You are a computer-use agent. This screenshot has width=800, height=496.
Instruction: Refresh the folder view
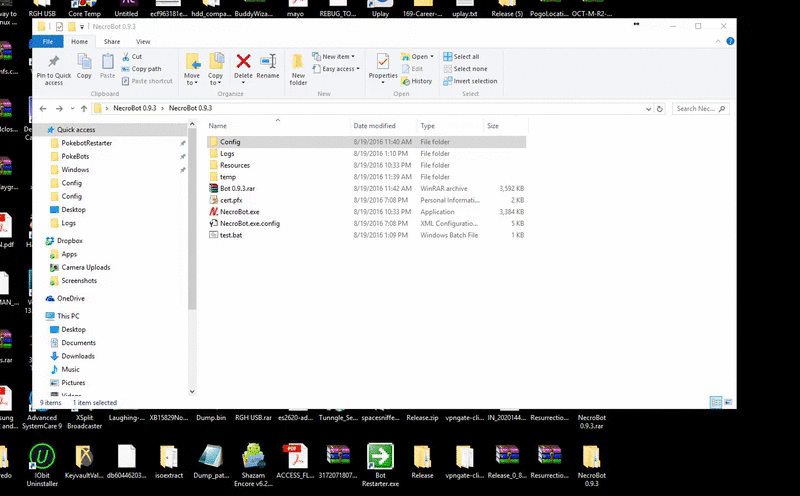coord(660,109)
